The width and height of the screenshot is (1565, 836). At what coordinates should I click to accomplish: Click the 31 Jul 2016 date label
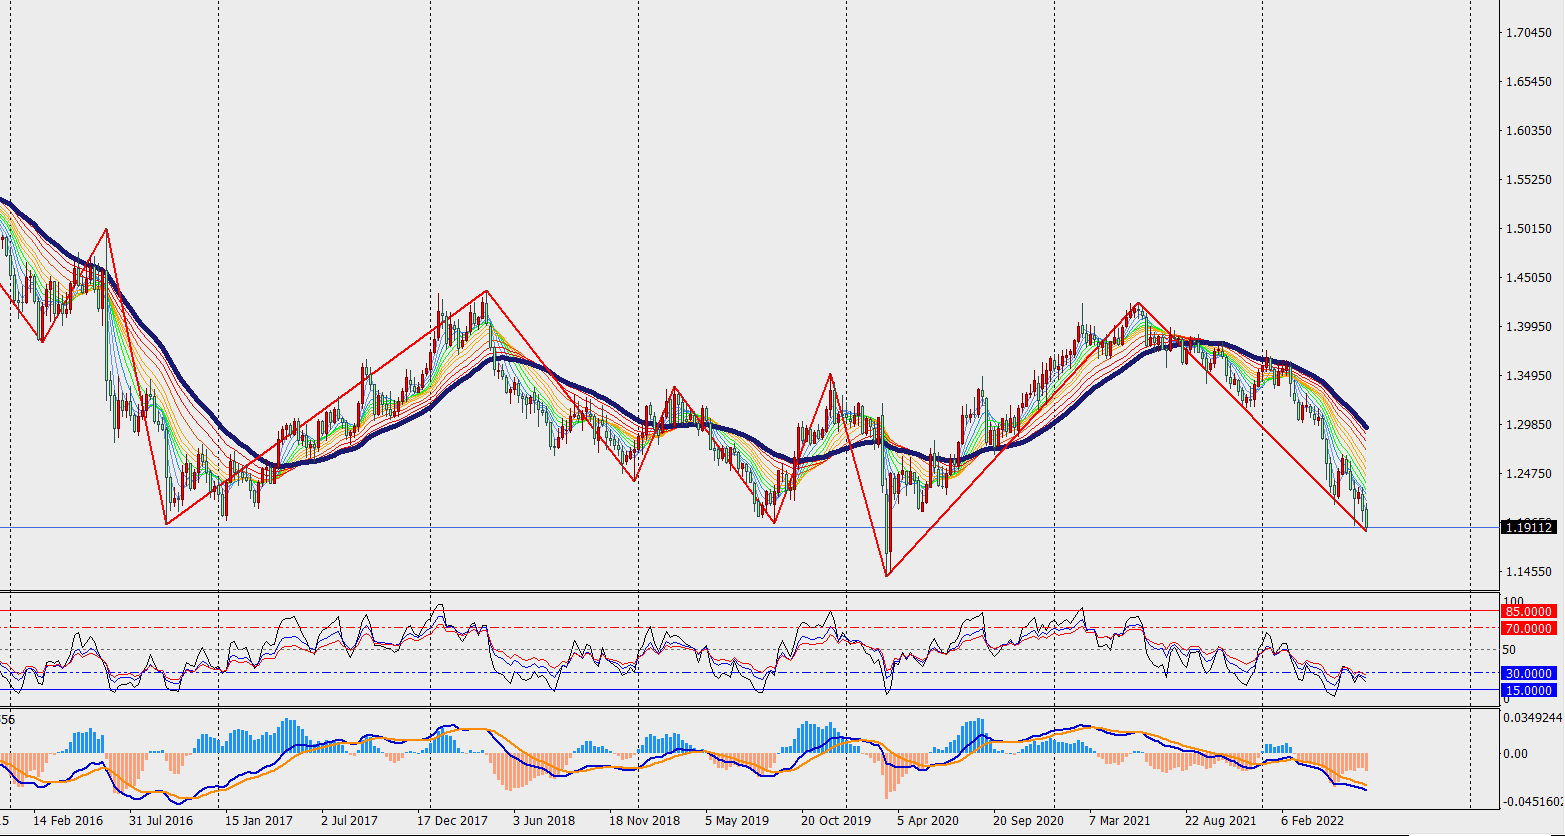(160, 820)
